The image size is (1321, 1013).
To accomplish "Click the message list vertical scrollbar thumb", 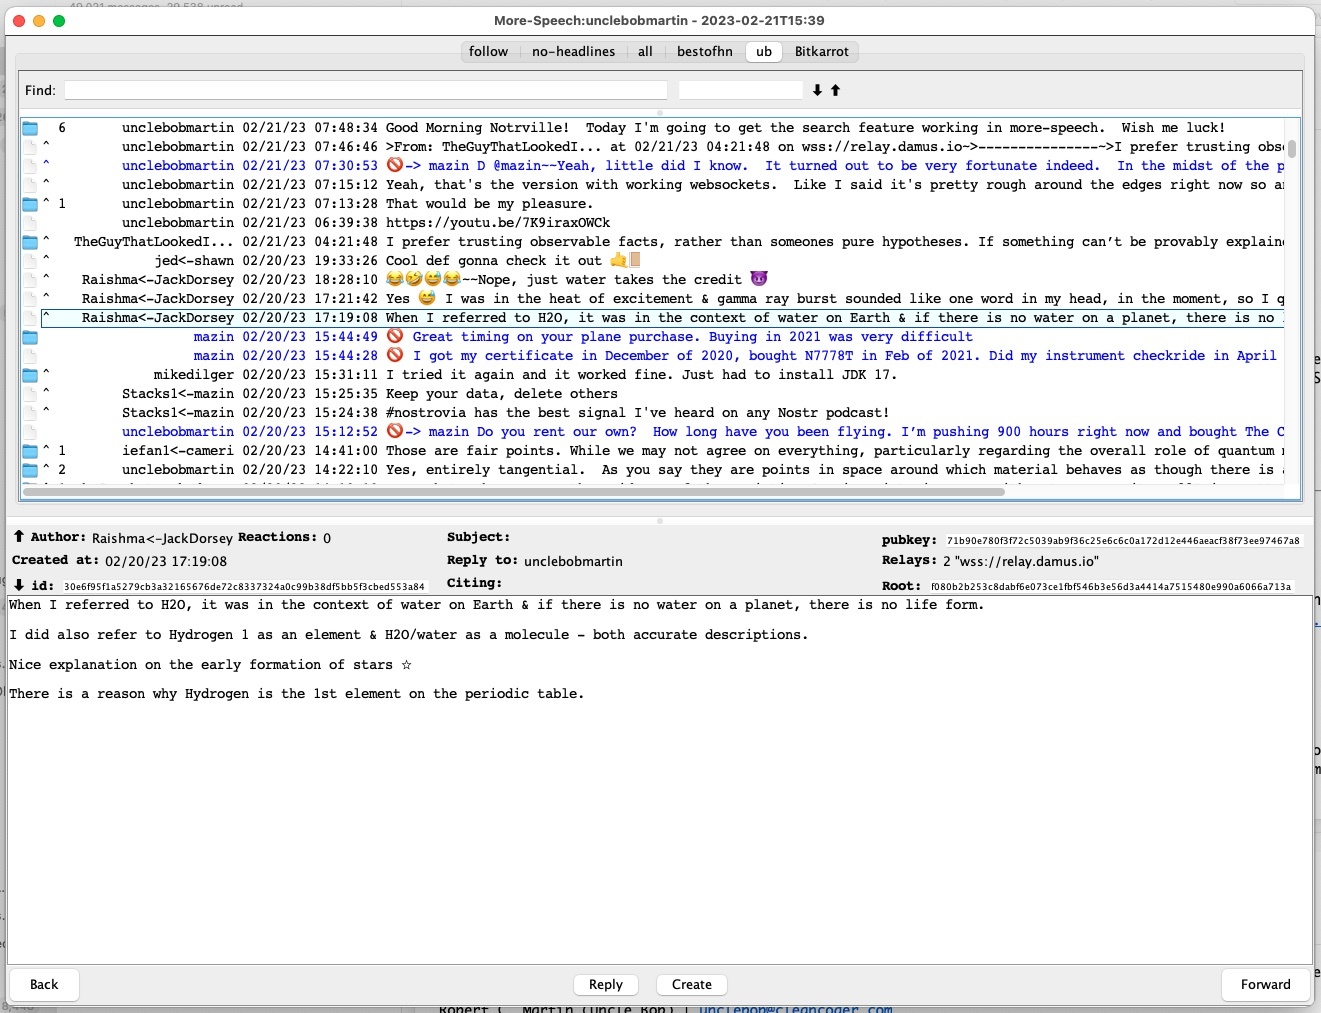I will [x=1292, y=149].
